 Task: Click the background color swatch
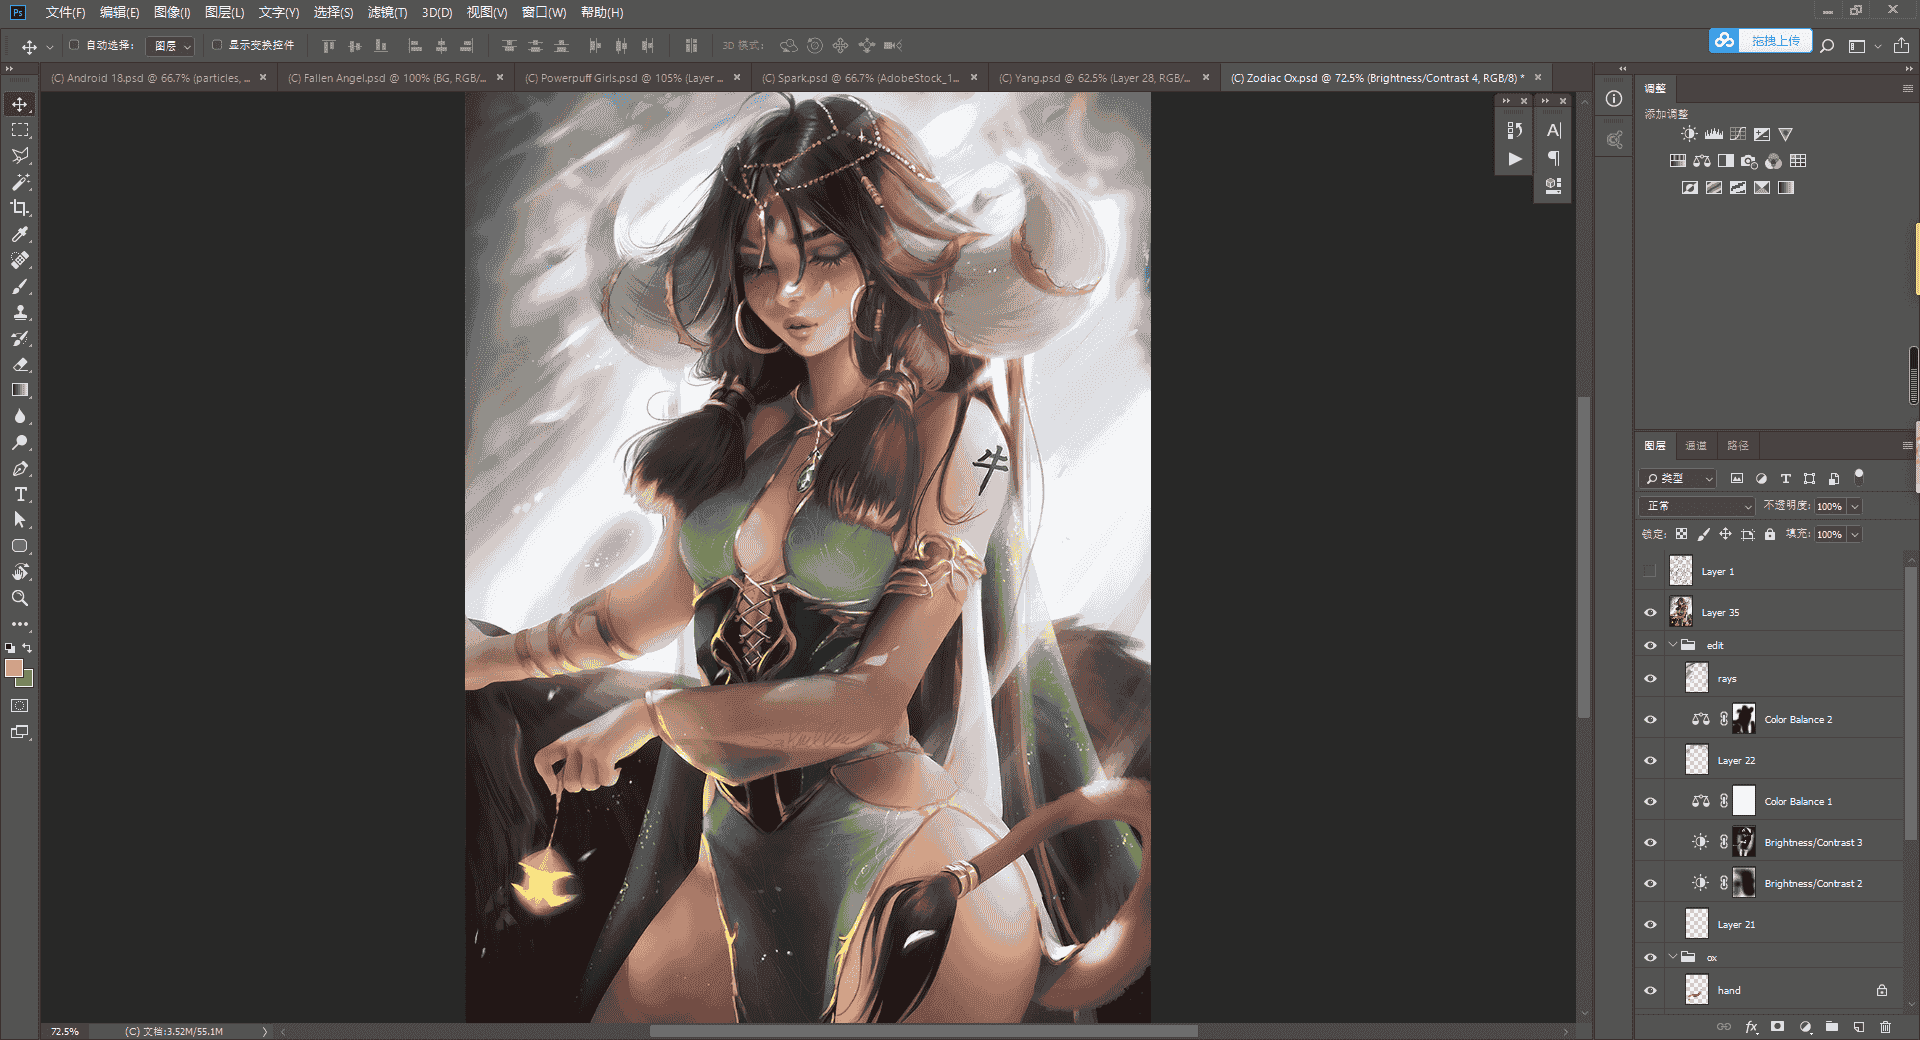(x=25, y=680)
